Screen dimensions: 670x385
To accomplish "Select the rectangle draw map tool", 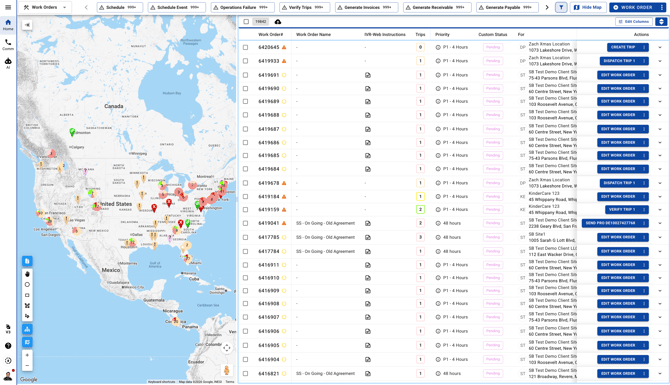I will click(27, 295).
